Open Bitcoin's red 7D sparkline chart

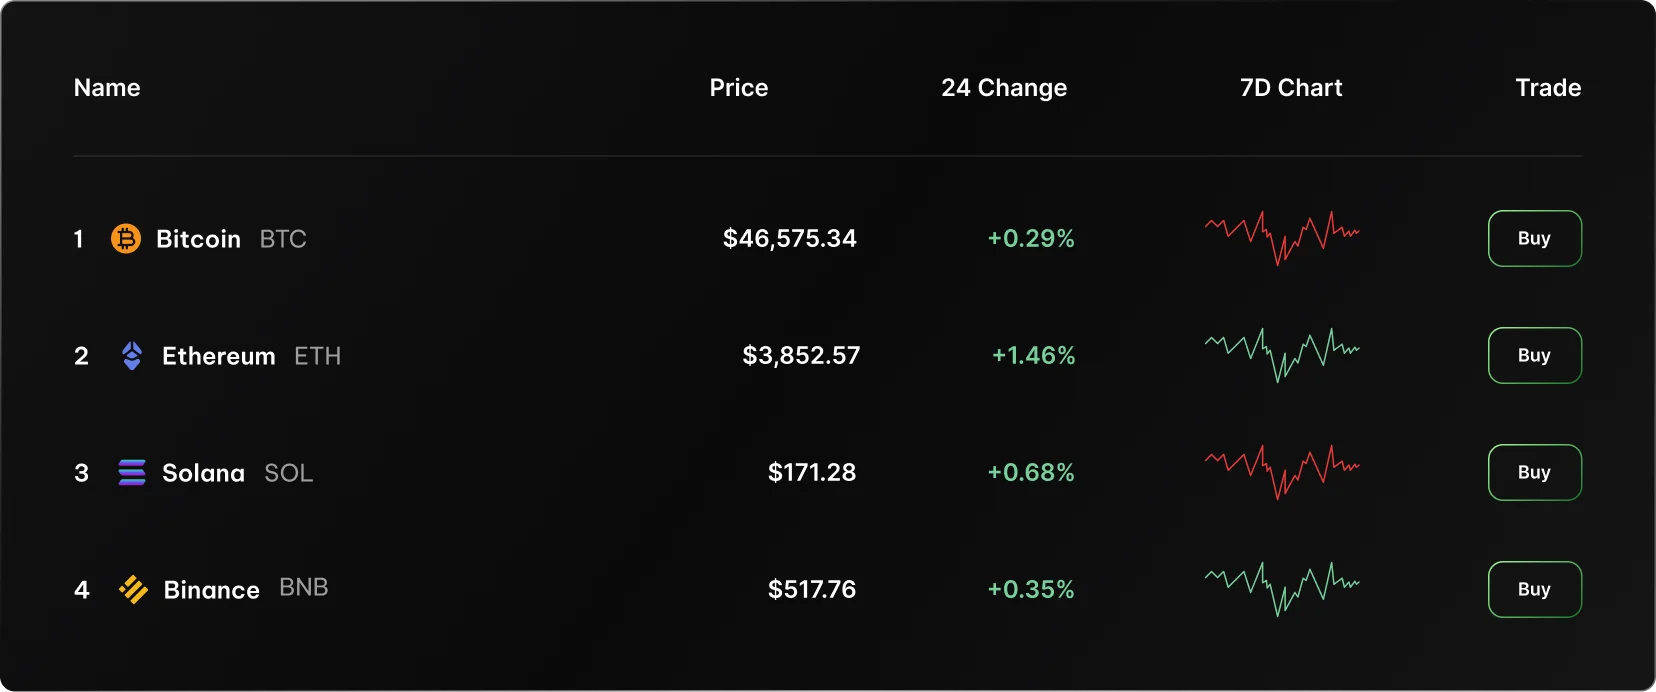coord(1282,238)
